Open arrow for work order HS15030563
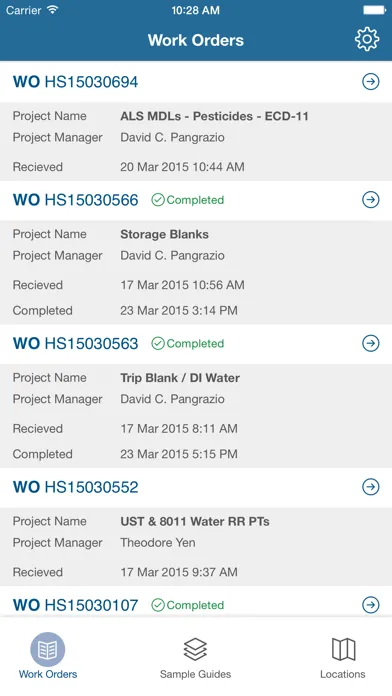392x696 pixels. [371, 343]
